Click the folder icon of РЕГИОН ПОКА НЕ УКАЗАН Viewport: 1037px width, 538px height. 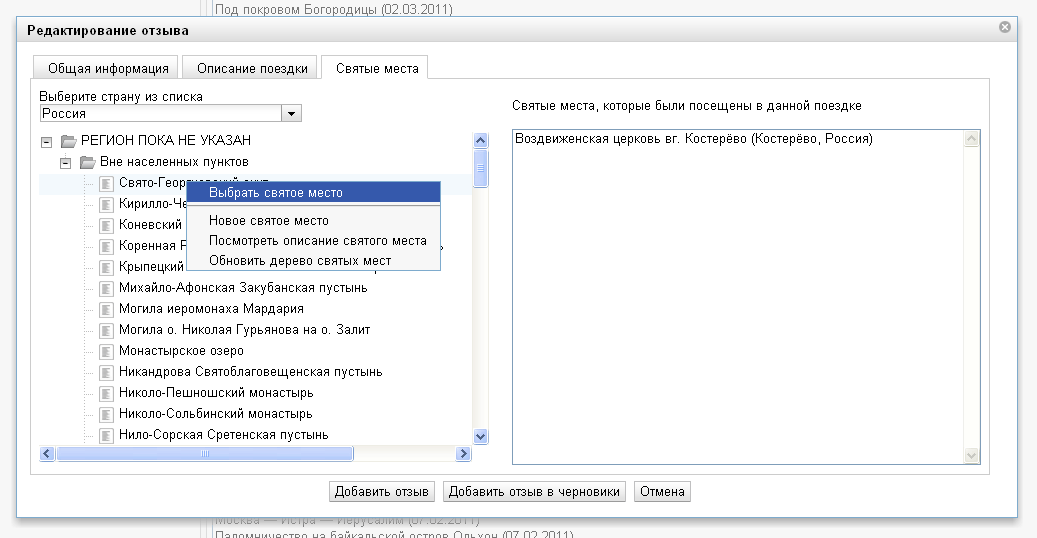(68, 141)
